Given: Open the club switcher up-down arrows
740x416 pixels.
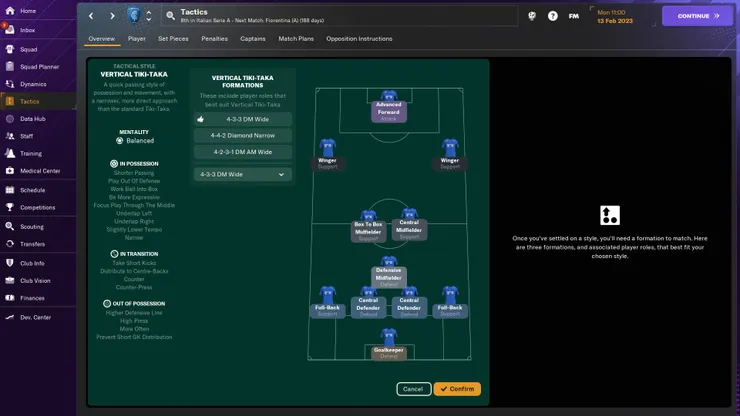Looking at the screenshot, I should click(149, 16).
